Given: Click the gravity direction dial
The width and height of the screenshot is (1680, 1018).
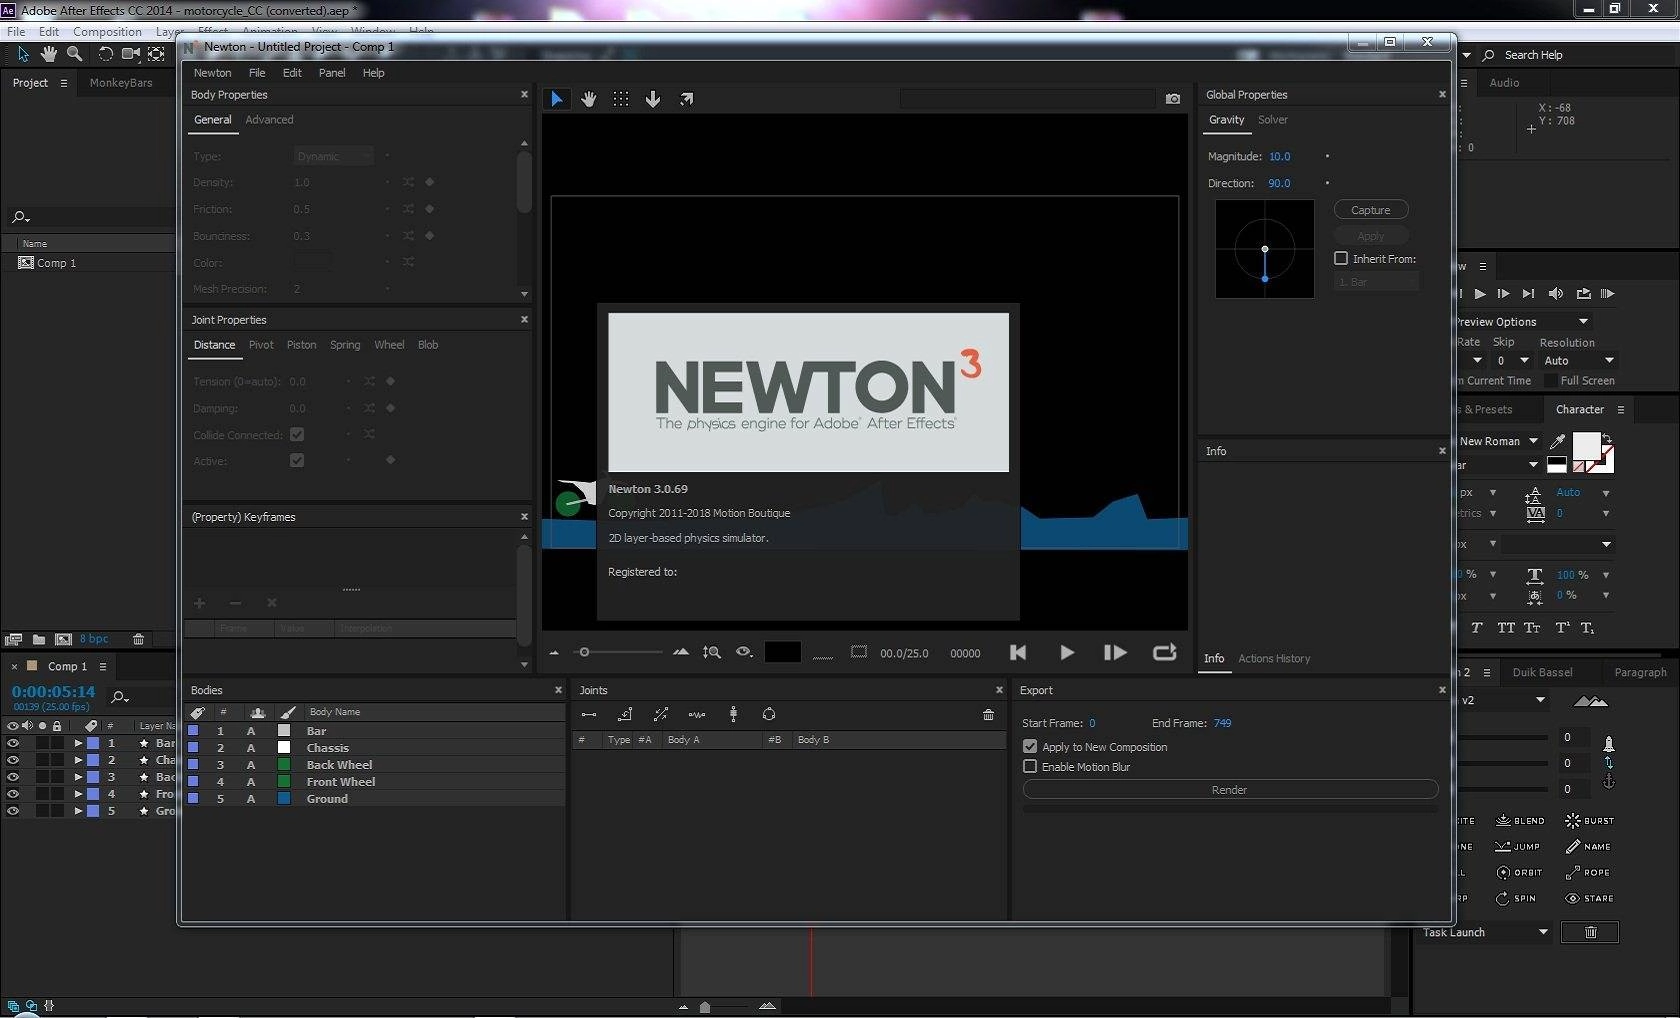Looking at the screenshot, I should coord(1265,249).
